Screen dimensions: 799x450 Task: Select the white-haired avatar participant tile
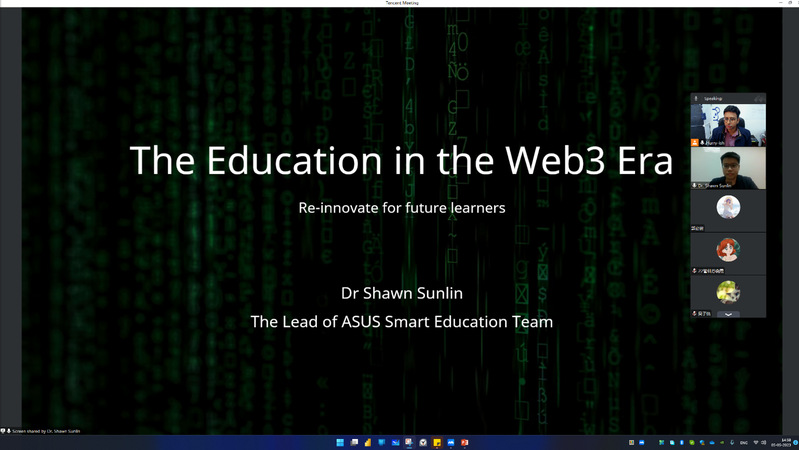pyautogui.click(x=728, y=208)
